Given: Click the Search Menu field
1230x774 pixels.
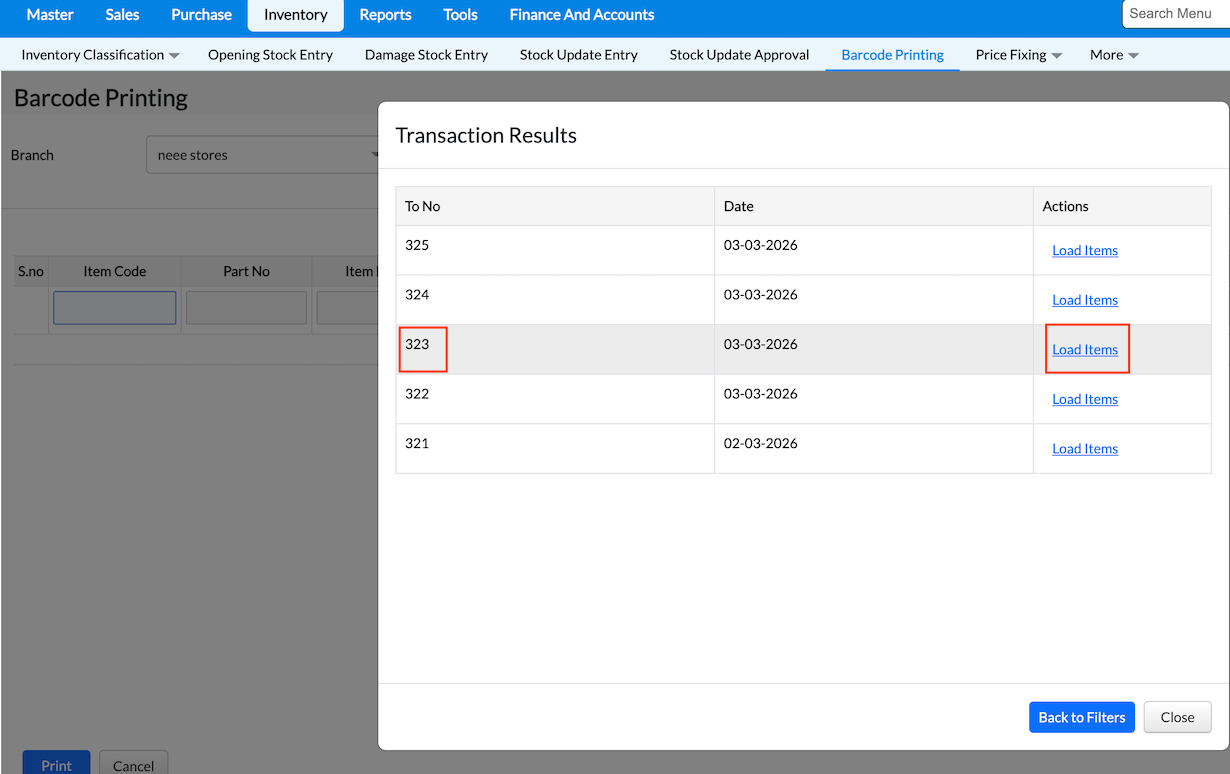Looking at the screenshot, I should pos(1176,14).
